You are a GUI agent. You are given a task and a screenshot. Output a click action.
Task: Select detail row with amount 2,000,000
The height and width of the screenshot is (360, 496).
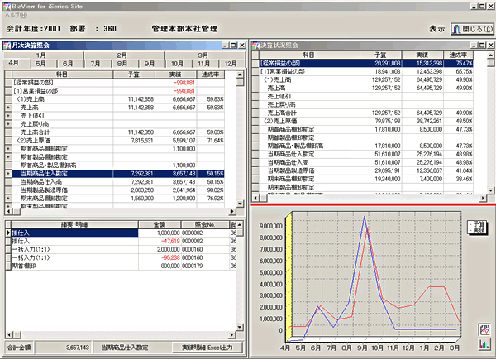121,249
